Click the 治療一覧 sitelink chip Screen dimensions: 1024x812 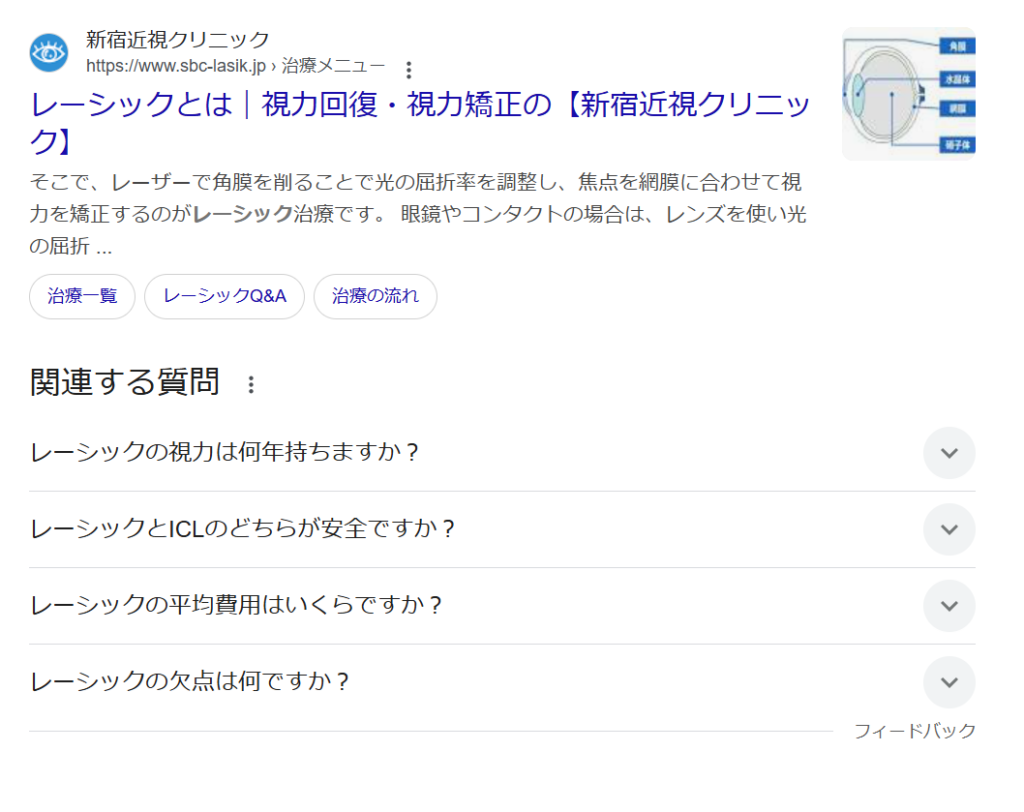click(82, 296)
